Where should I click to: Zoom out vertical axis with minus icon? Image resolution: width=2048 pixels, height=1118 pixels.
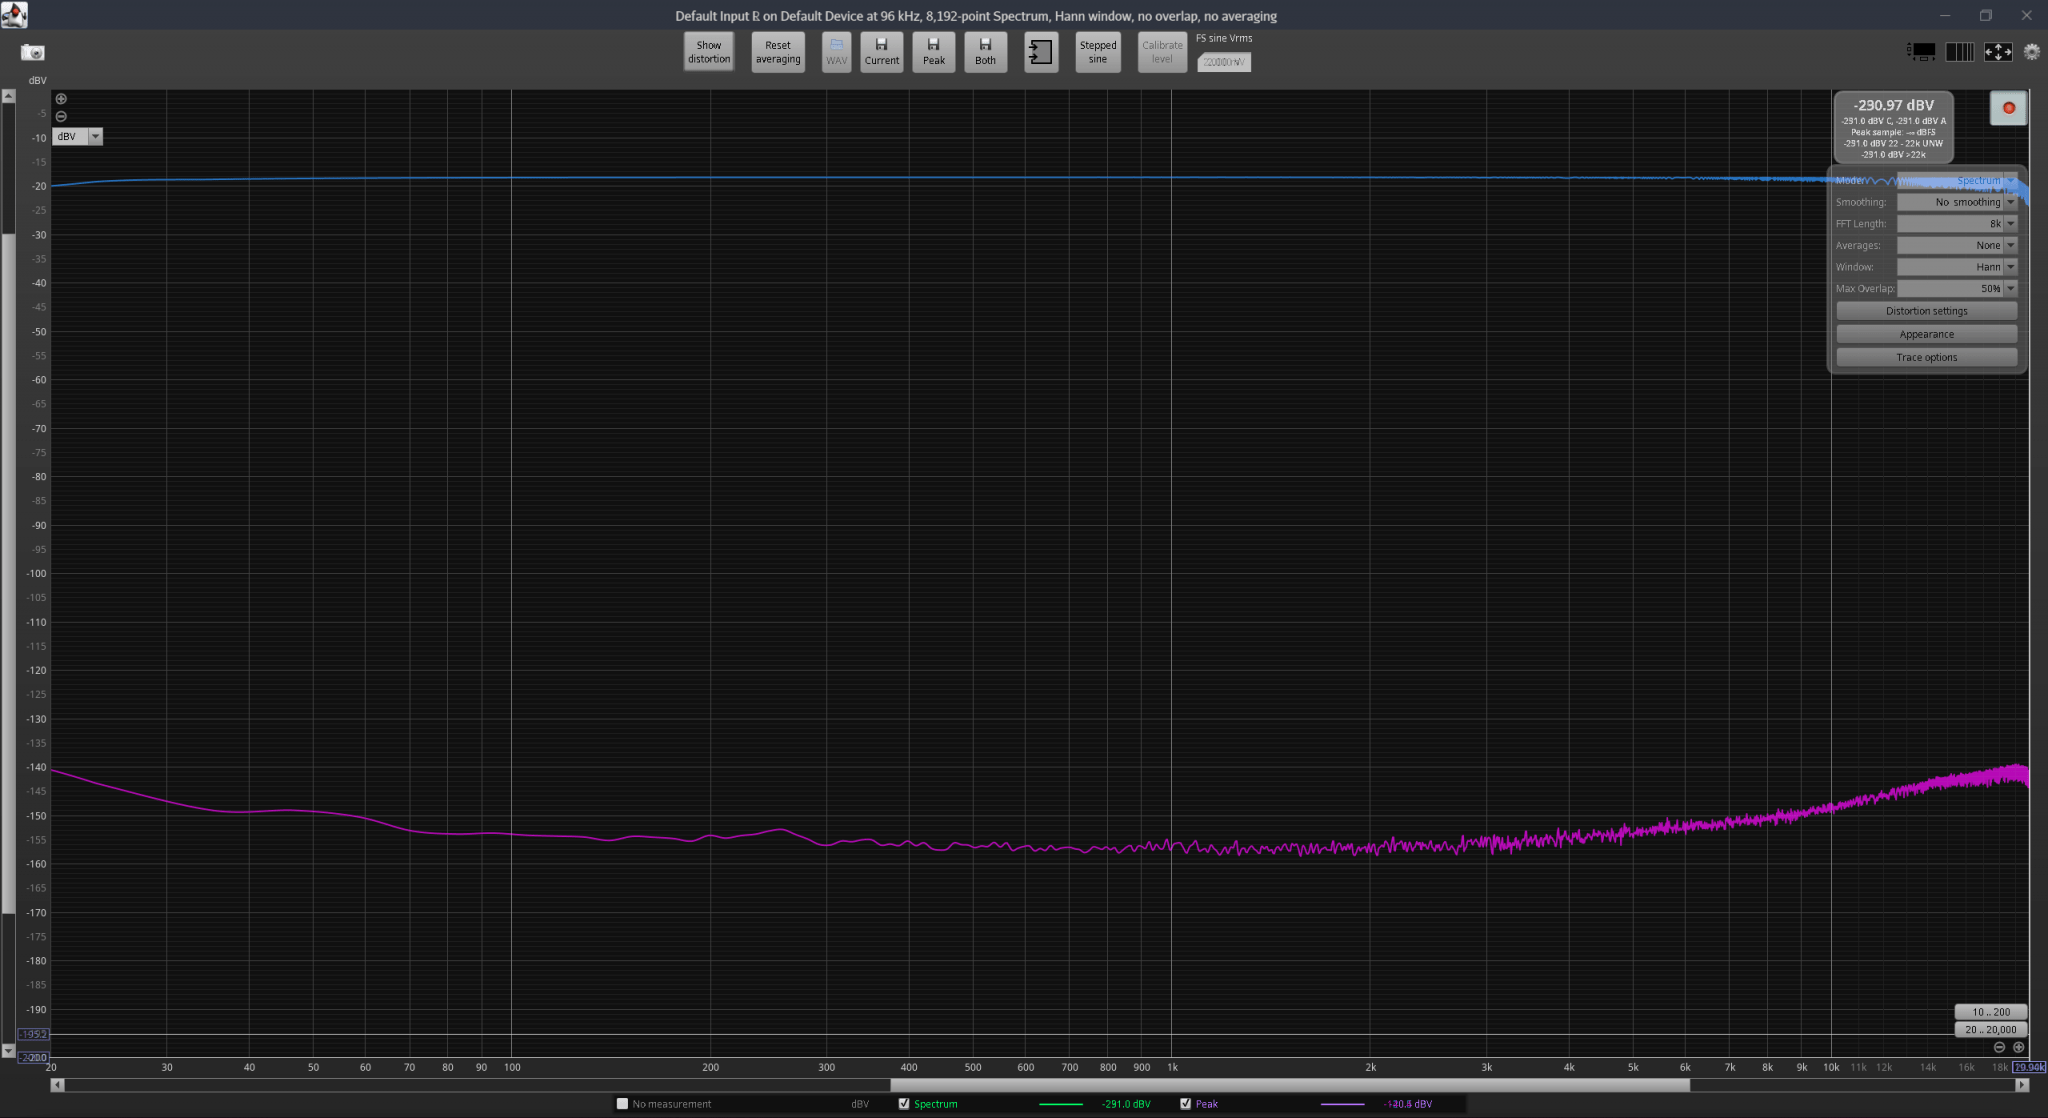coord(61,116)
